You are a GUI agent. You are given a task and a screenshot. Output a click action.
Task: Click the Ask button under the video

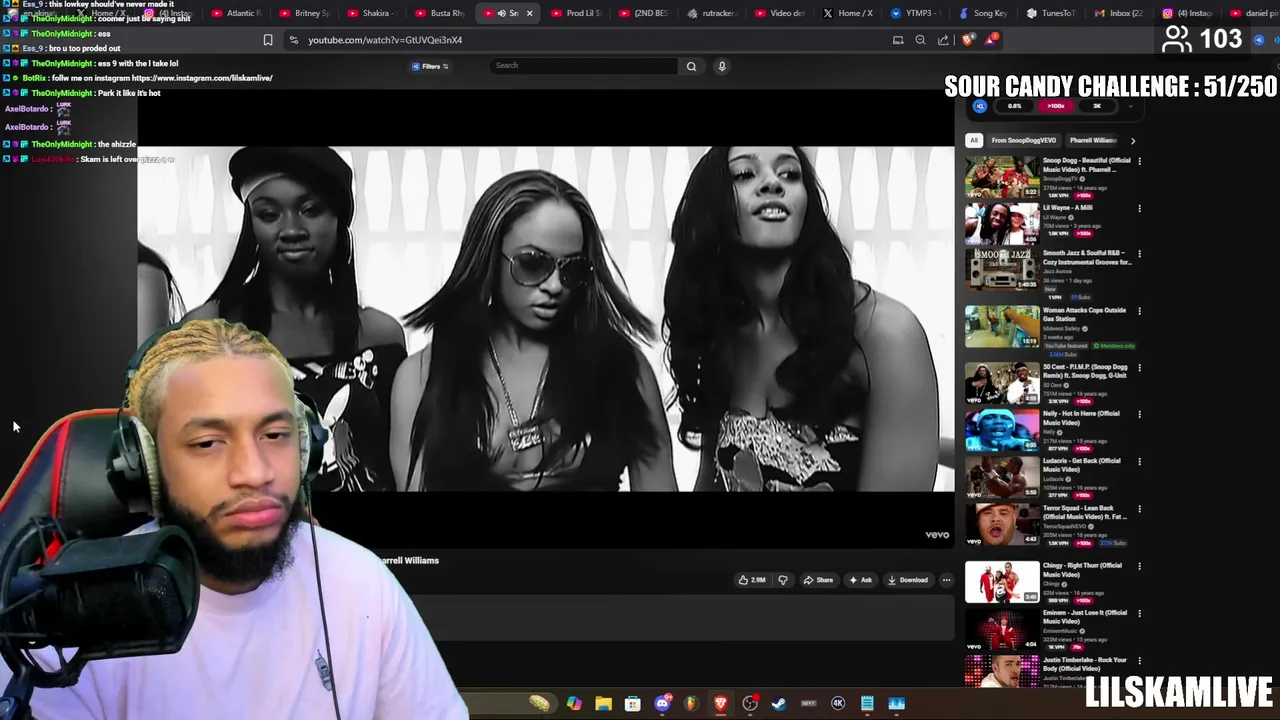(860, 580)
